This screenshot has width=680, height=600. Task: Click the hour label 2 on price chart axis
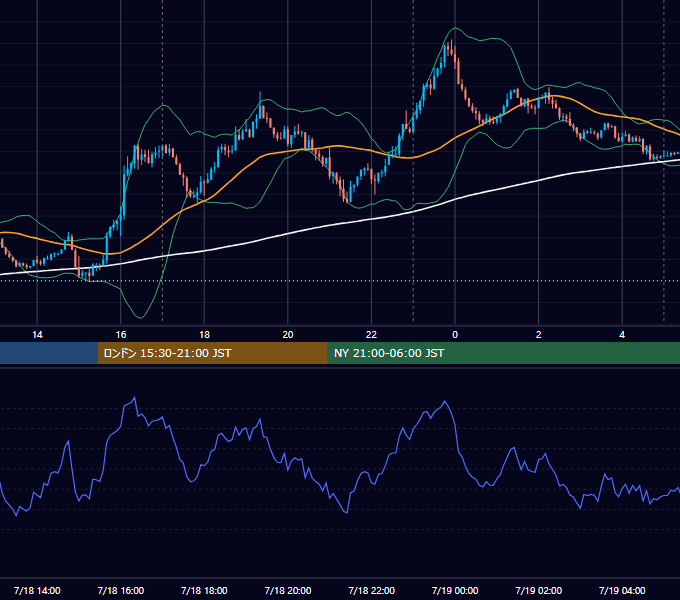[x=539, y=335]
